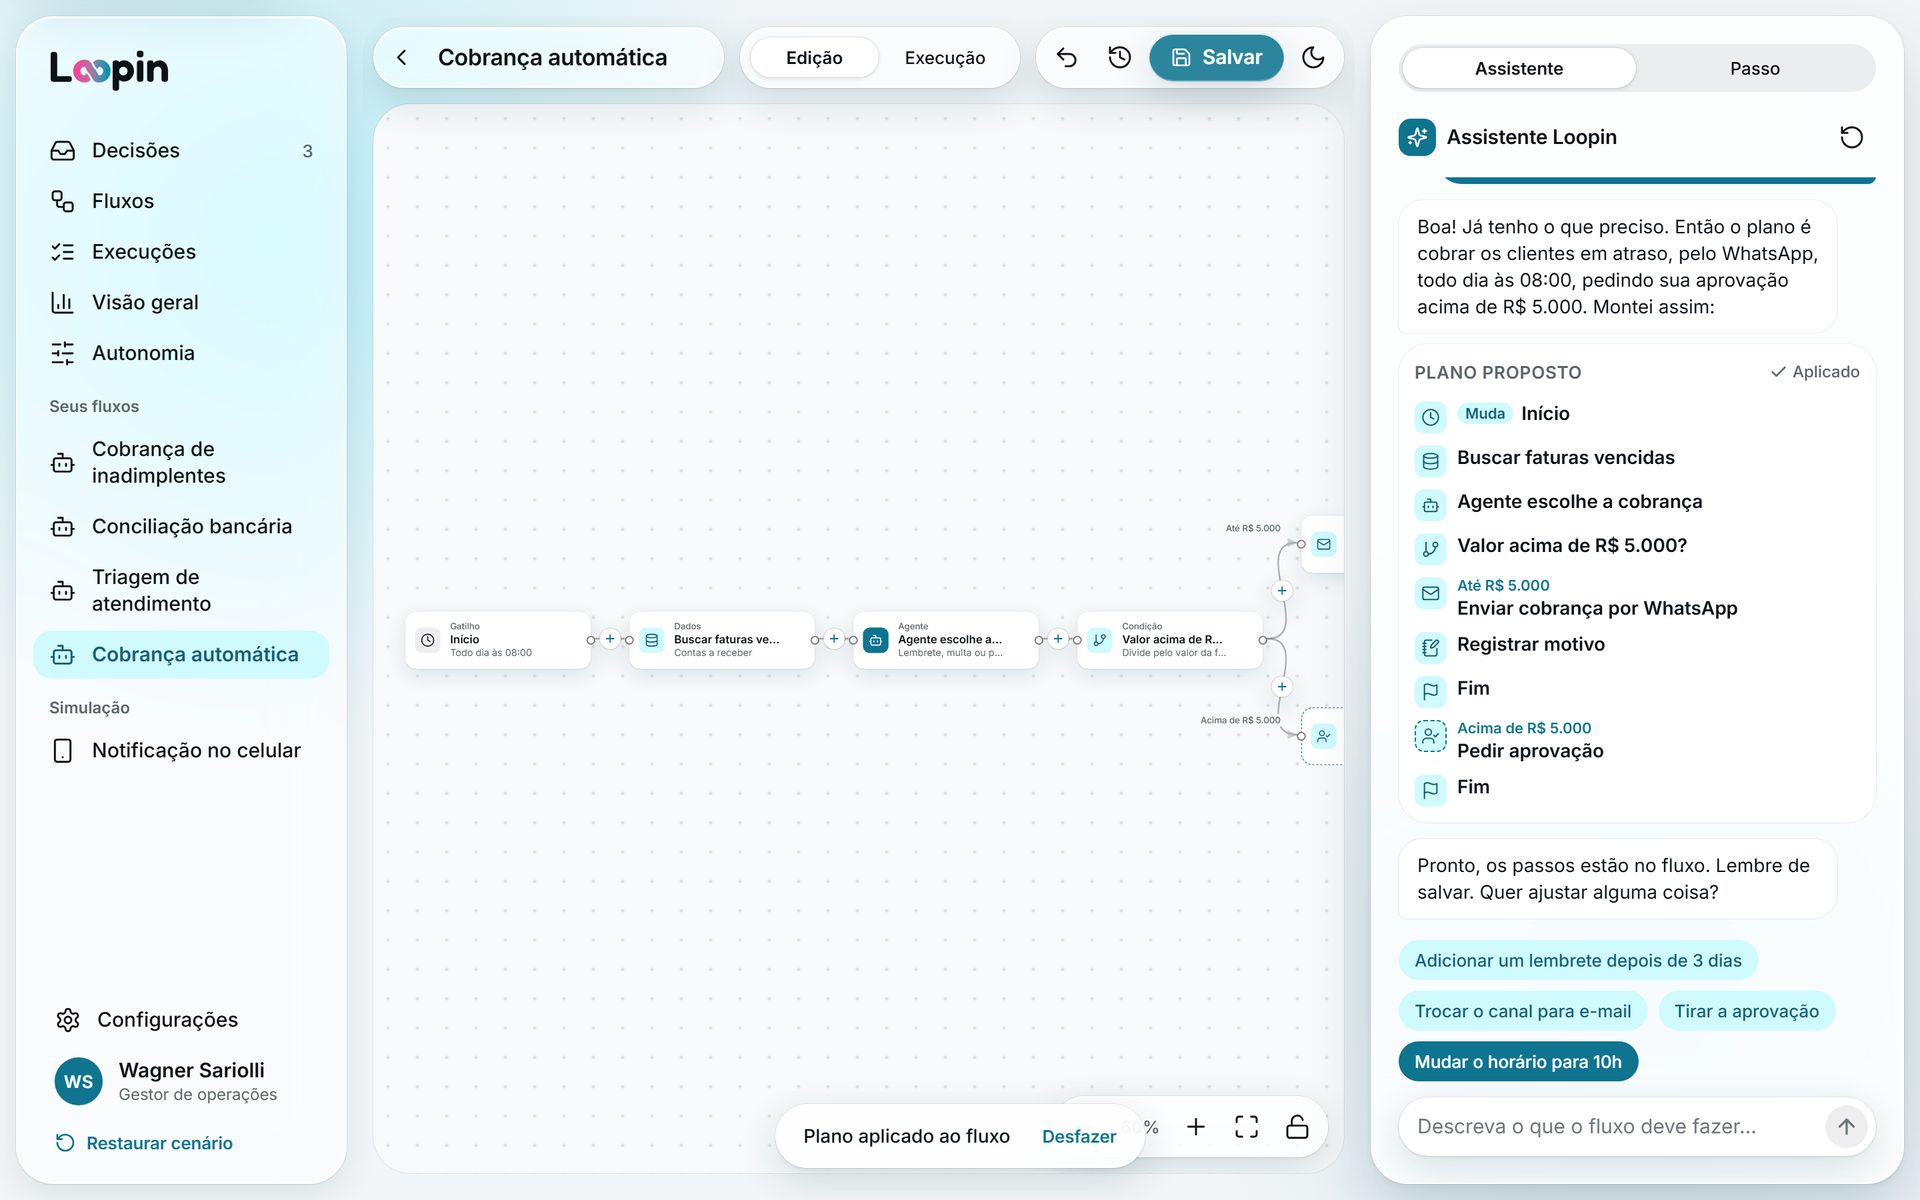Toggle the canvas lock icon
This screenshot has width=1920, height=1200.
(1297, 1127)
